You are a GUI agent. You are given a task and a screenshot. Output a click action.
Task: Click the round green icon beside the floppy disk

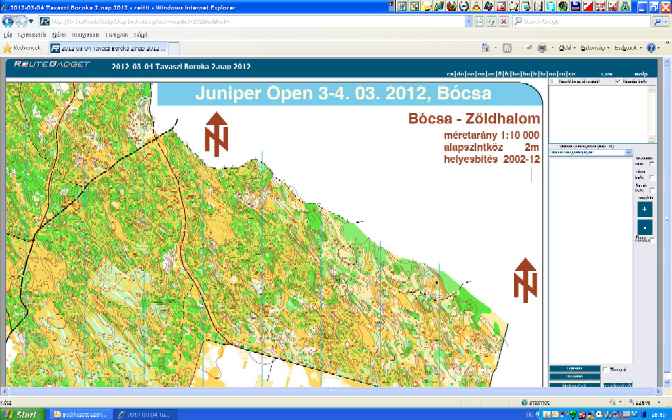[563, 6]
